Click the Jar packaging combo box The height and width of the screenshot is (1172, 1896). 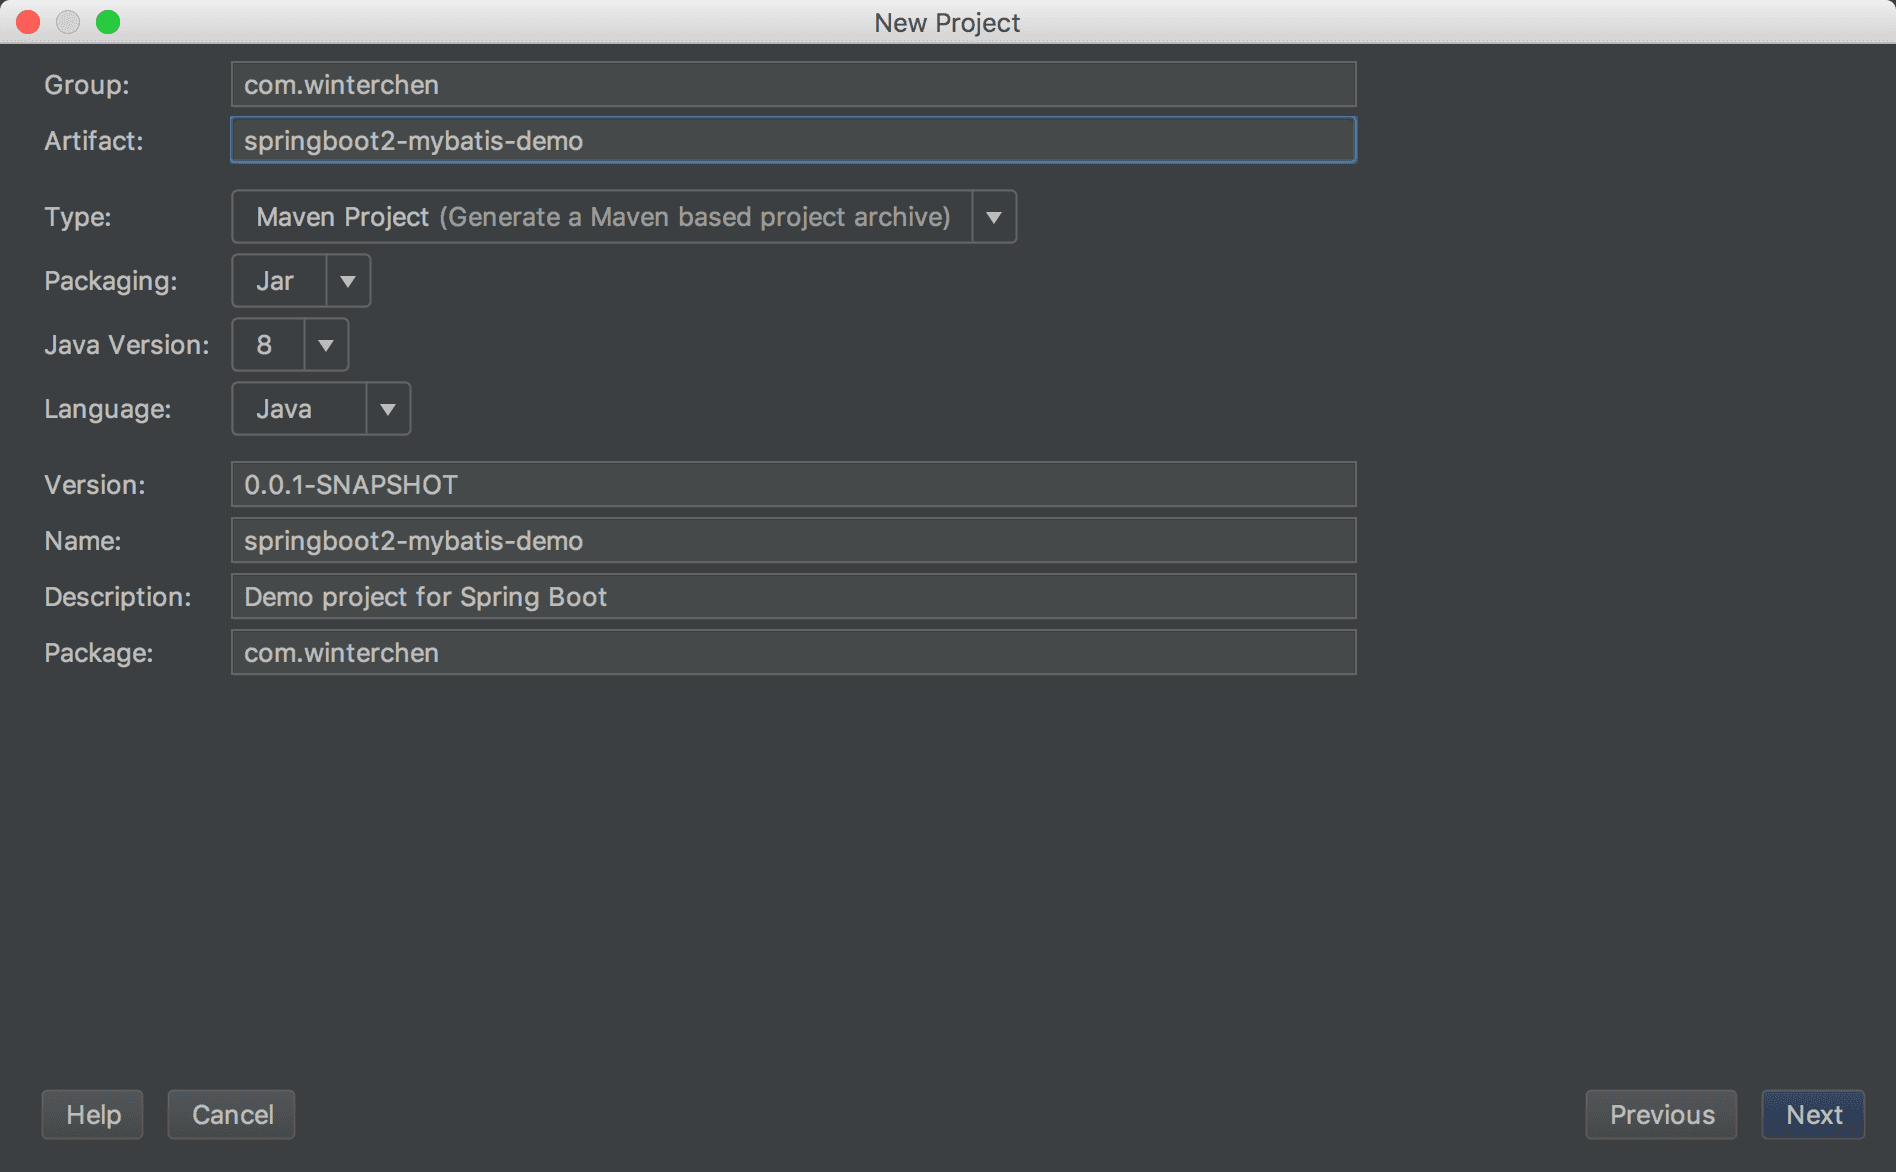click(x=279, y=281)
